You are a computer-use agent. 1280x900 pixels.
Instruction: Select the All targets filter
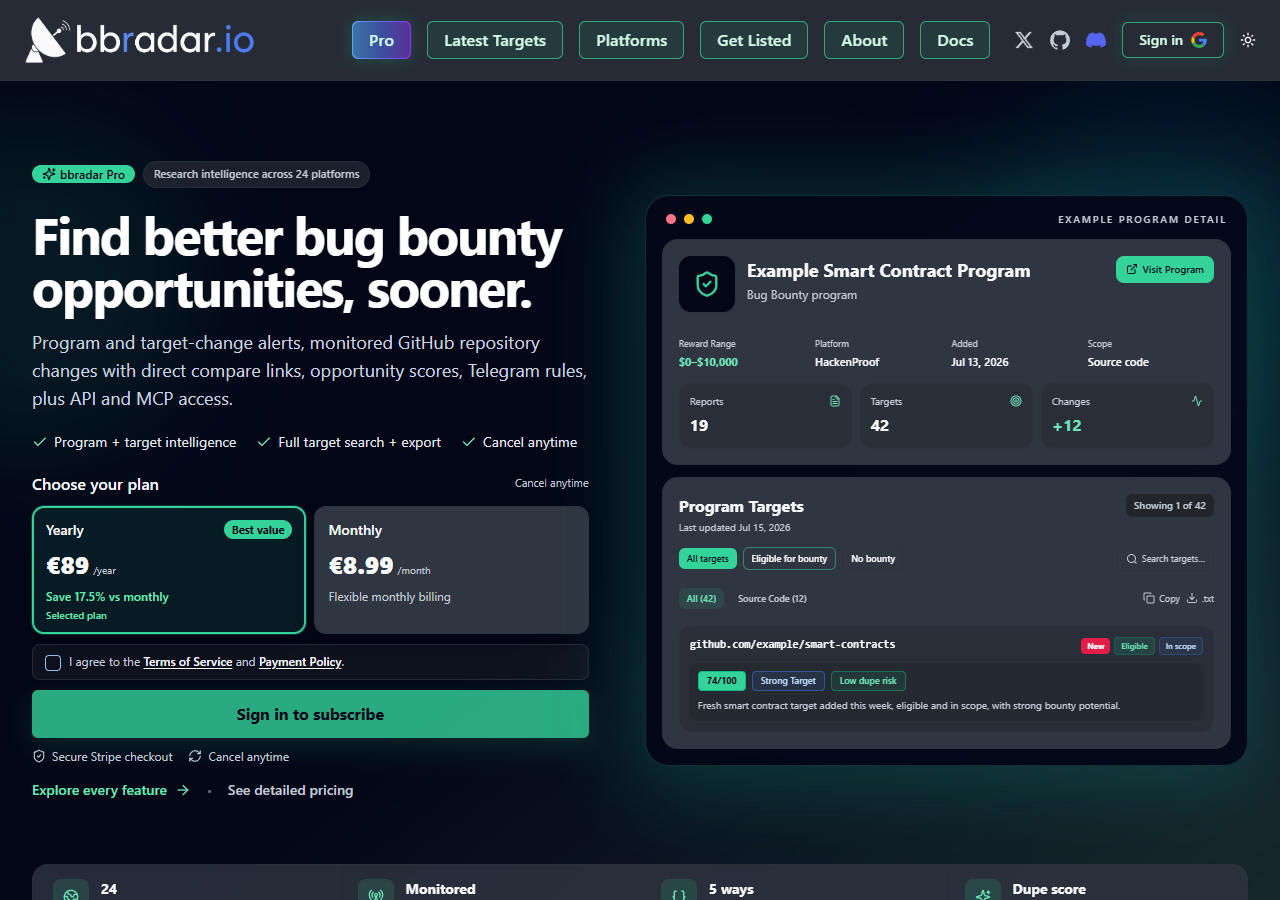(x=708, y=559)
